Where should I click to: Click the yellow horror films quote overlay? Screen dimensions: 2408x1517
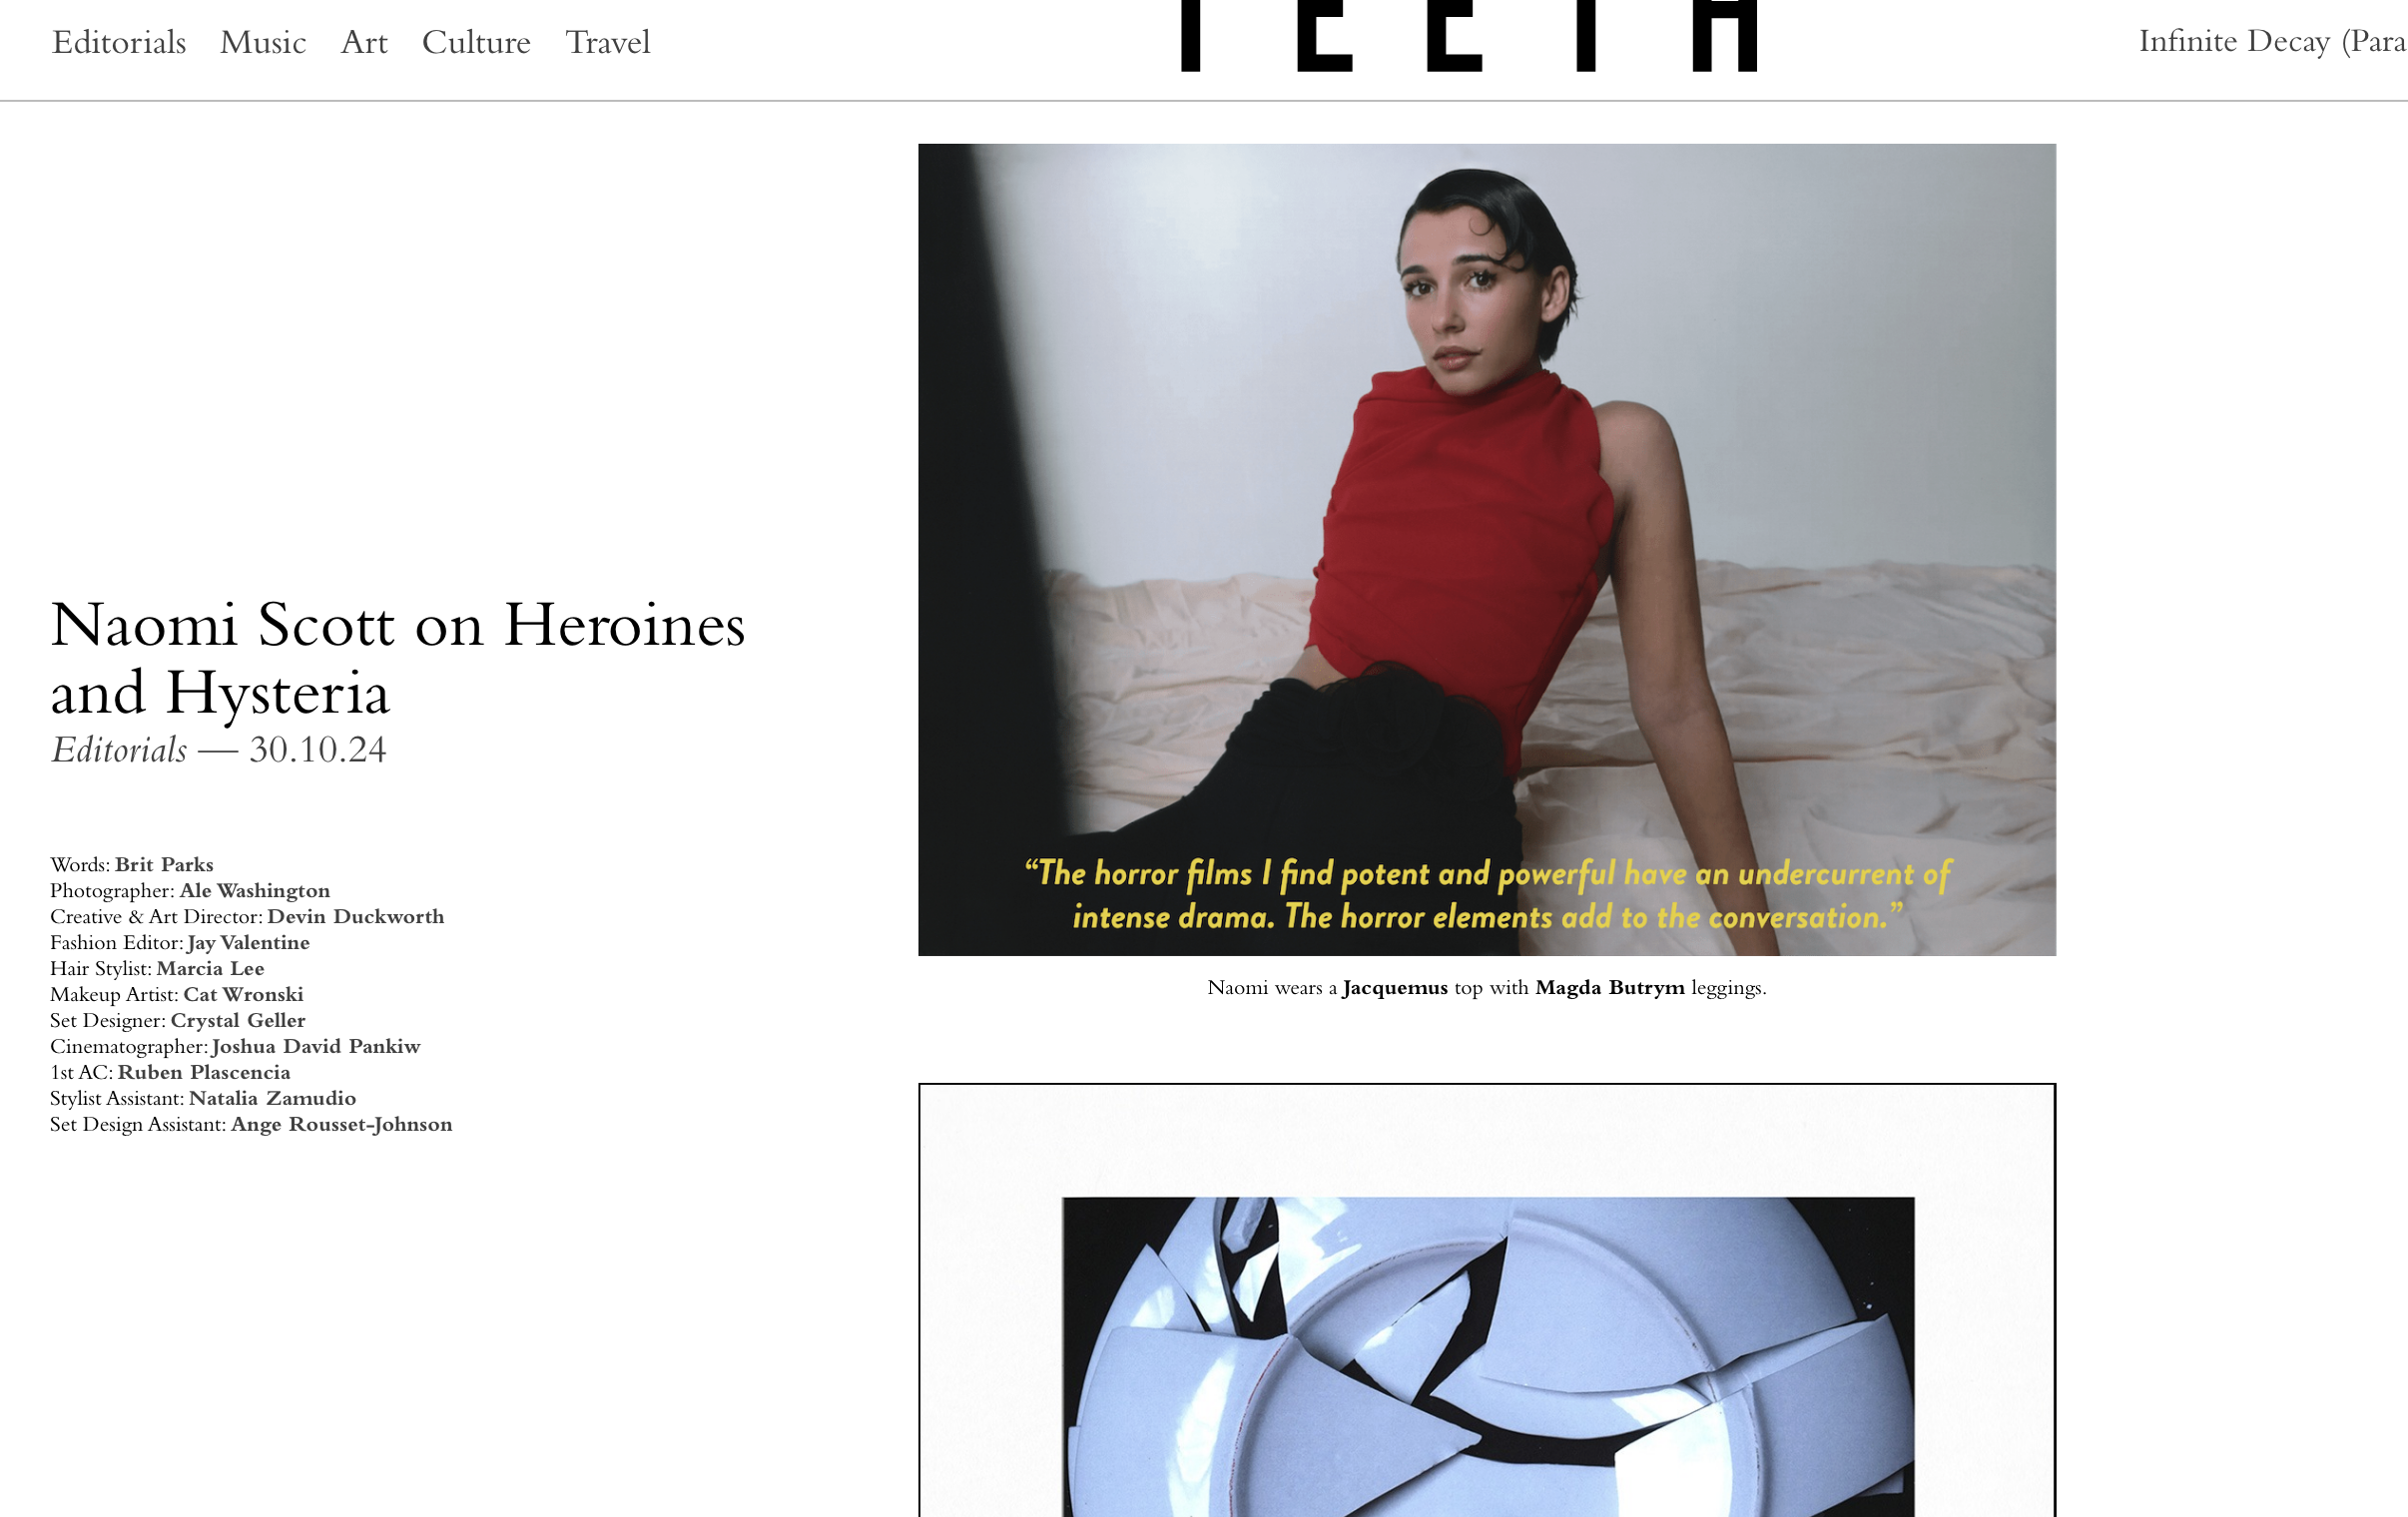click(x=1487, y=895)
